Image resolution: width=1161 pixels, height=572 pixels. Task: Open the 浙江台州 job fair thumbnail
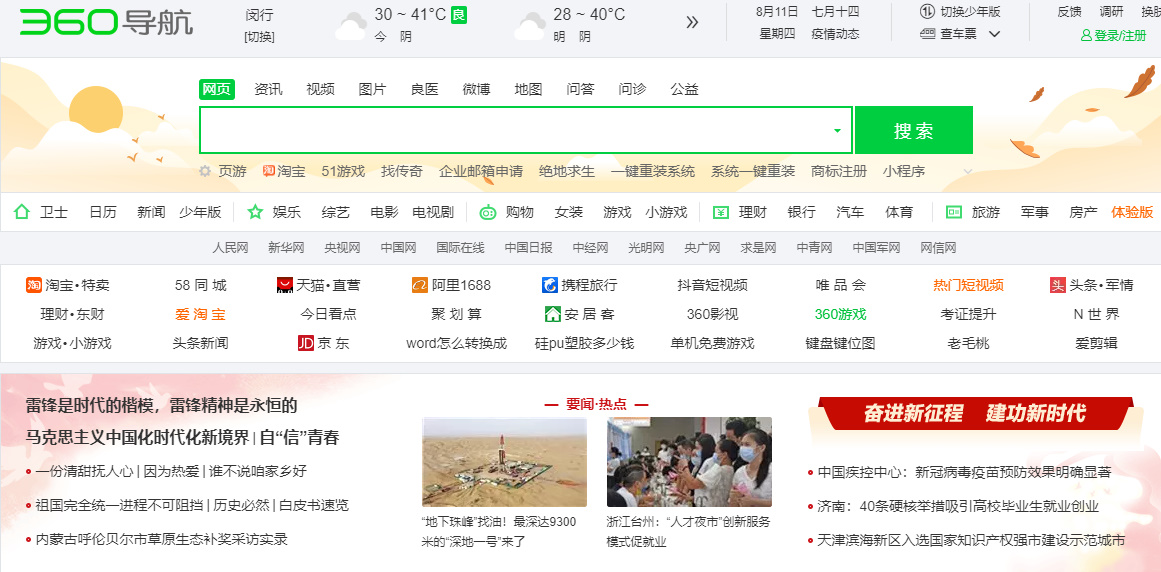coord(689,462)
